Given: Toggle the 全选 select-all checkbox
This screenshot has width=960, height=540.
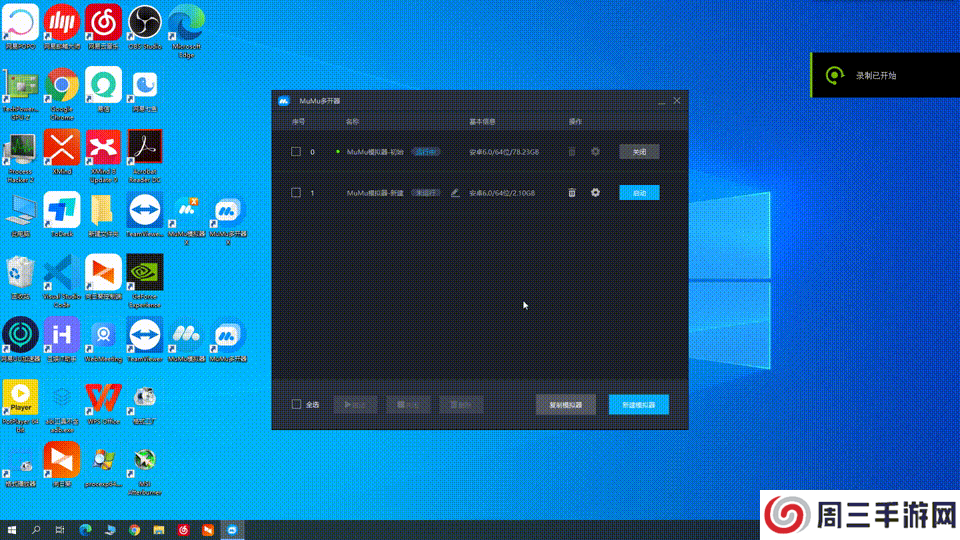Looking at the screenshot, I should pyautogui.click(x=296, y=405).
